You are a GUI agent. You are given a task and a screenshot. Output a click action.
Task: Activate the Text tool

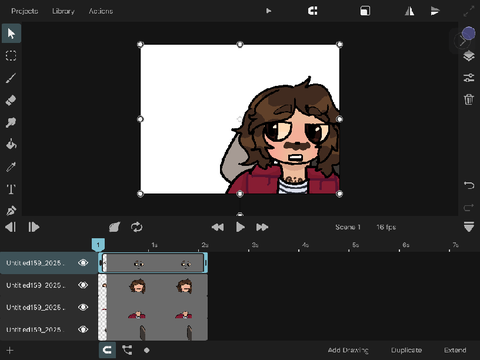tap(11, 189)
